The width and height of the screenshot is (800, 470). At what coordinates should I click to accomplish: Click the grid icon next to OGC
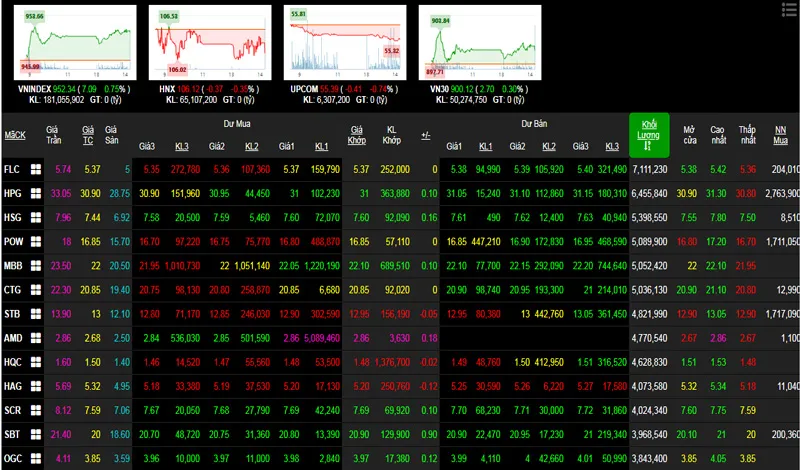[x=36, y=458]
